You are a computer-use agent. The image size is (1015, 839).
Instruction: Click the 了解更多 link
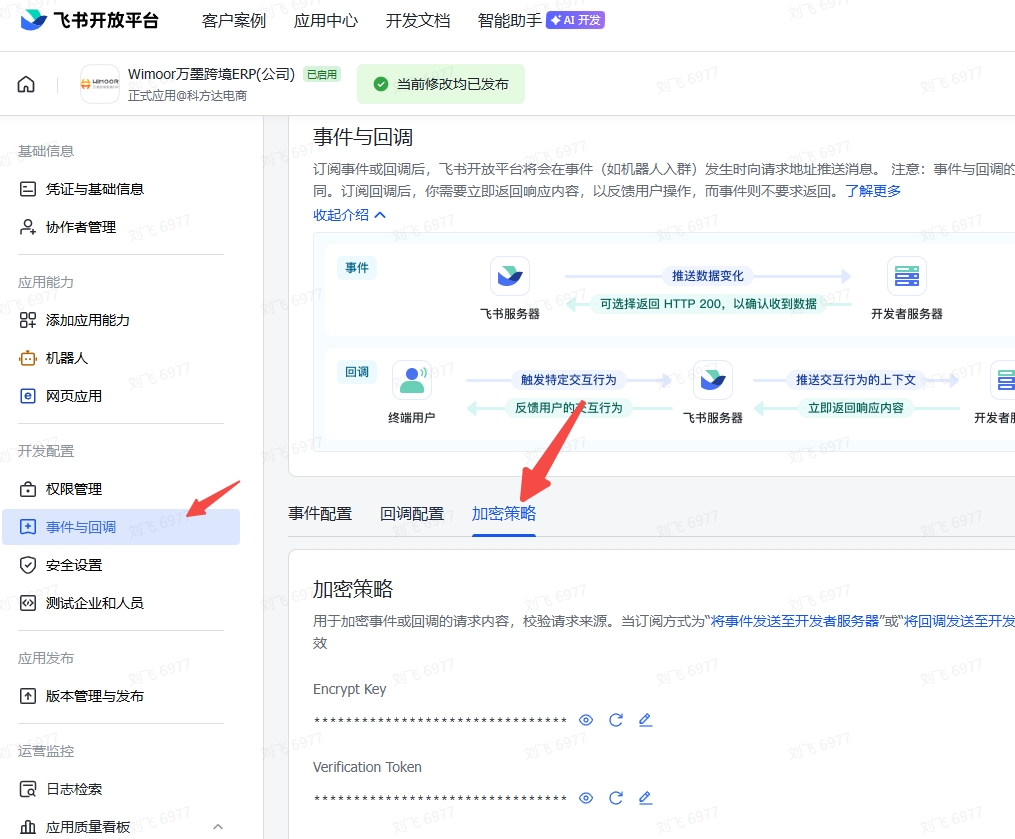pyautogui.click(x=873, y=190)
